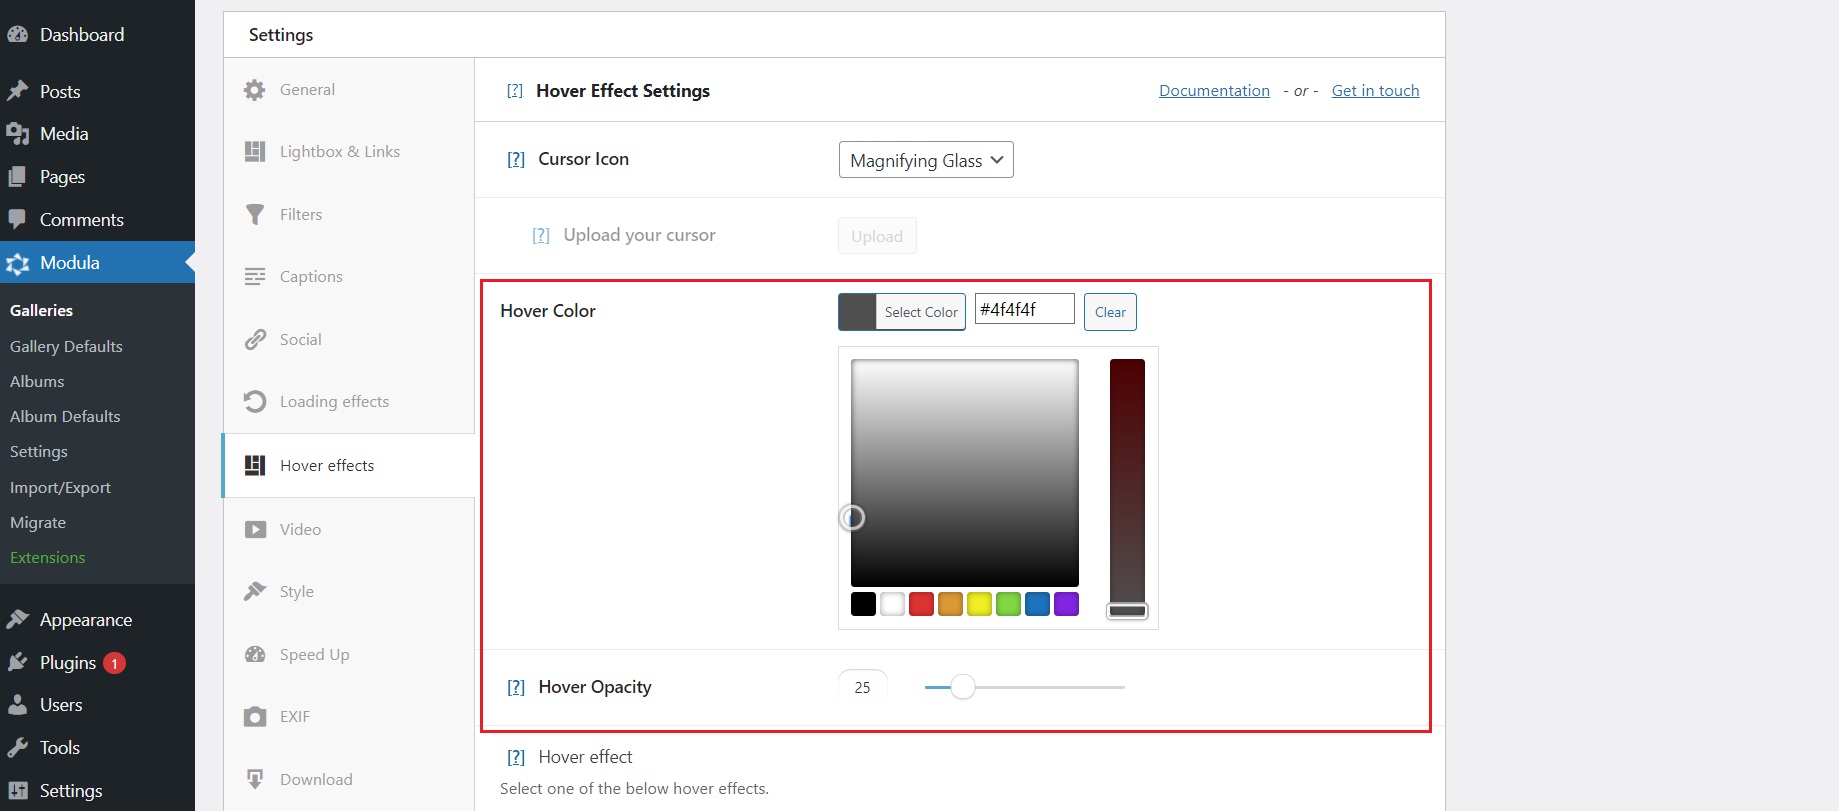The image size is (1839, 811).
Task: Pick the green palette swatch
Action: [x=1008, y=604]
